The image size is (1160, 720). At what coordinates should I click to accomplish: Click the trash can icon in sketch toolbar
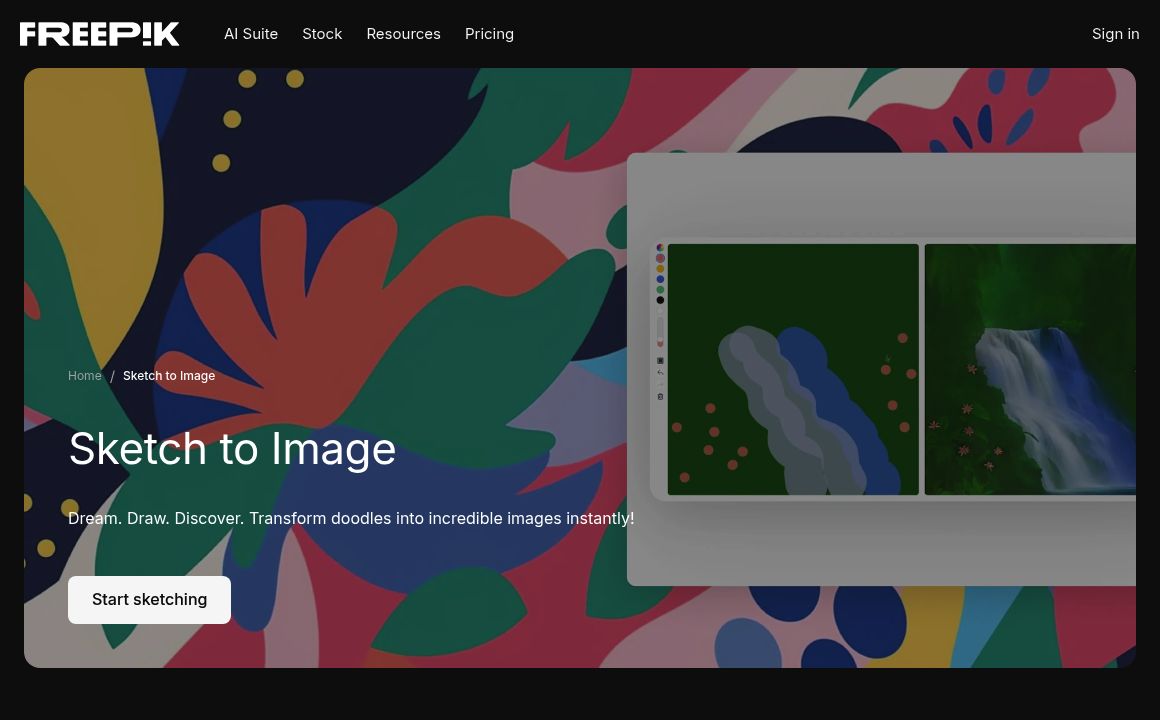660,397
